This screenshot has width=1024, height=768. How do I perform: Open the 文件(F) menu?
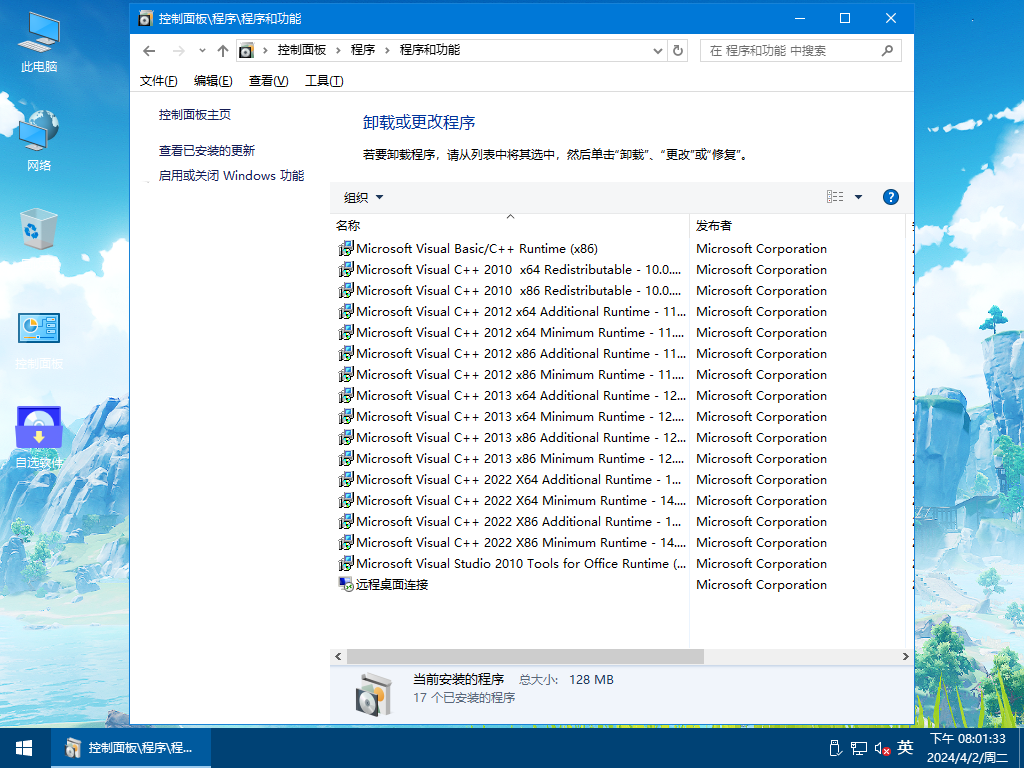coord(159,81)
